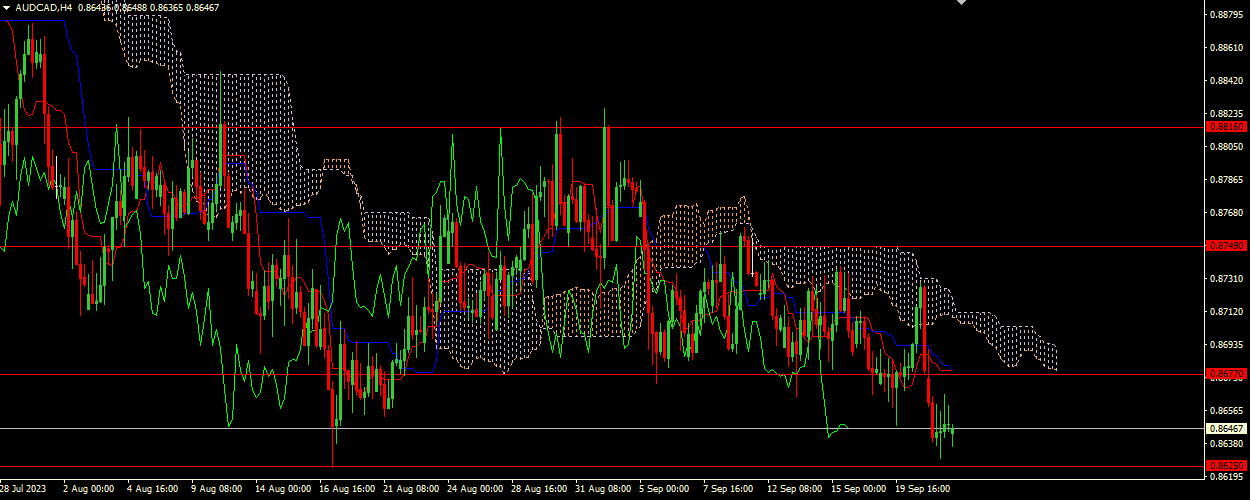Click the 28 Jul 2023 date label

[x=24, y=490]
